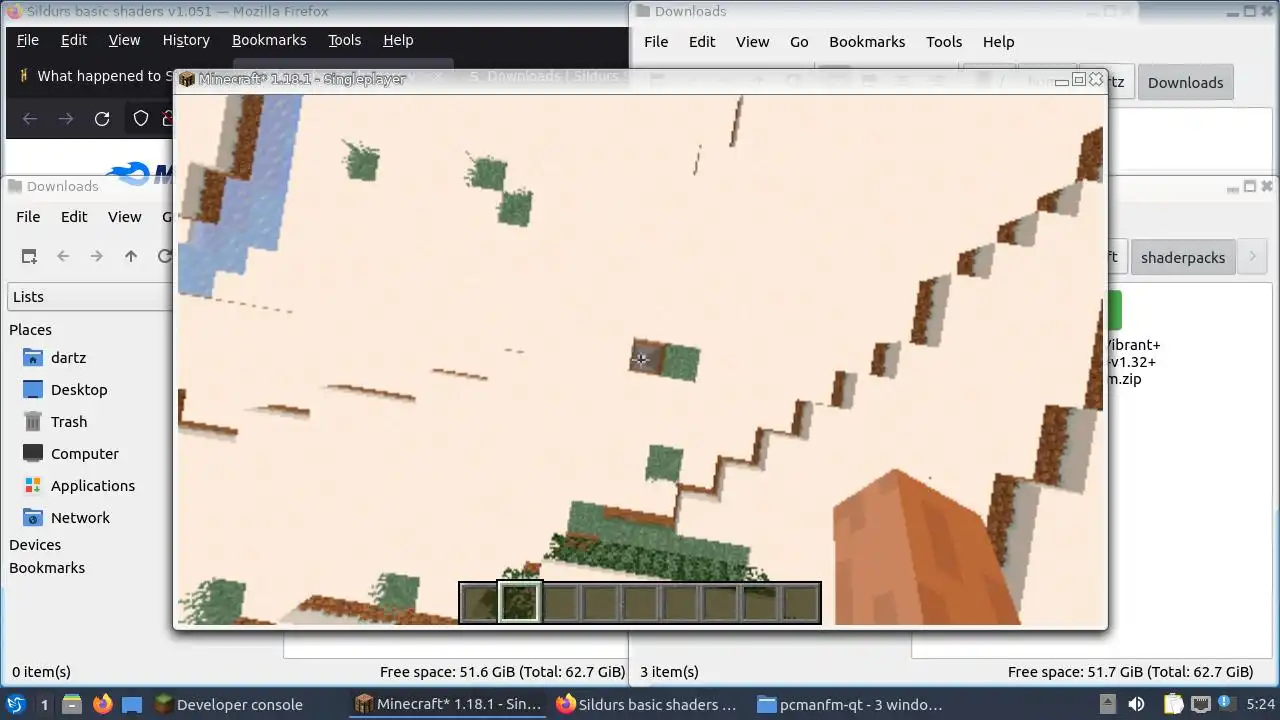Select the first hotbar slot in Minecraft
Image resolution: width=1280 pixels, height=720 pixels.
[480, 603]
